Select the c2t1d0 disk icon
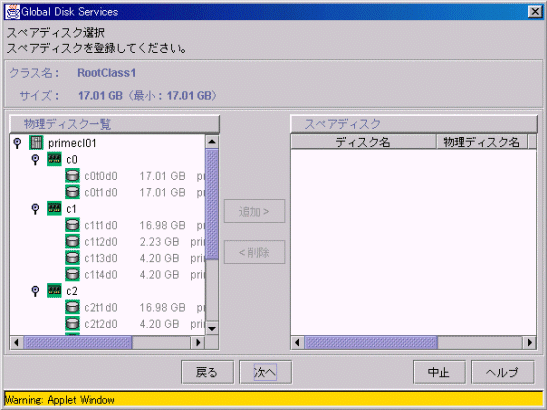547x410 pixels. [72, 307]
